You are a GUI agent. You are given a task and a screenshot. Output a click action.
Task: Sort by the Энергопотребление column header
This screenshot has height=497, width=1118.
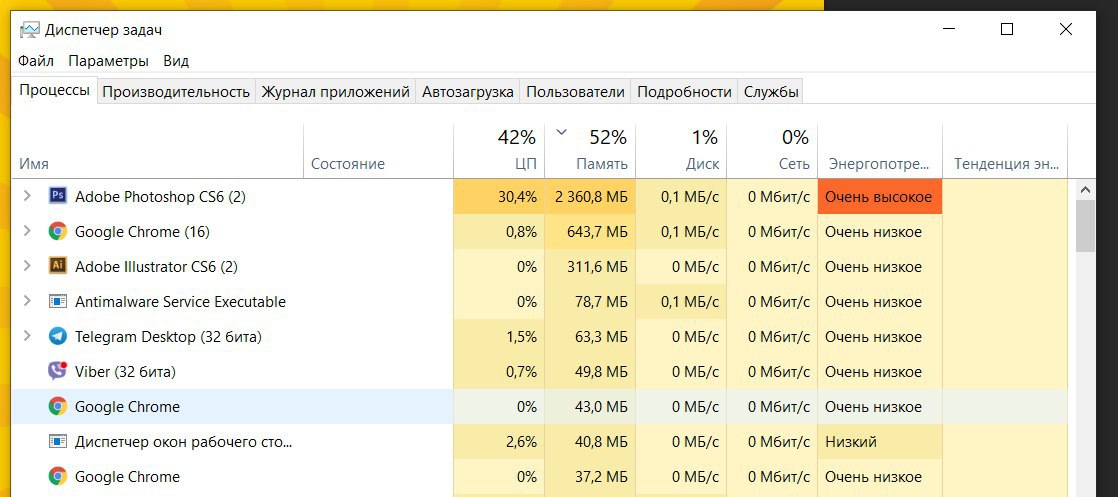click(880, 150)
